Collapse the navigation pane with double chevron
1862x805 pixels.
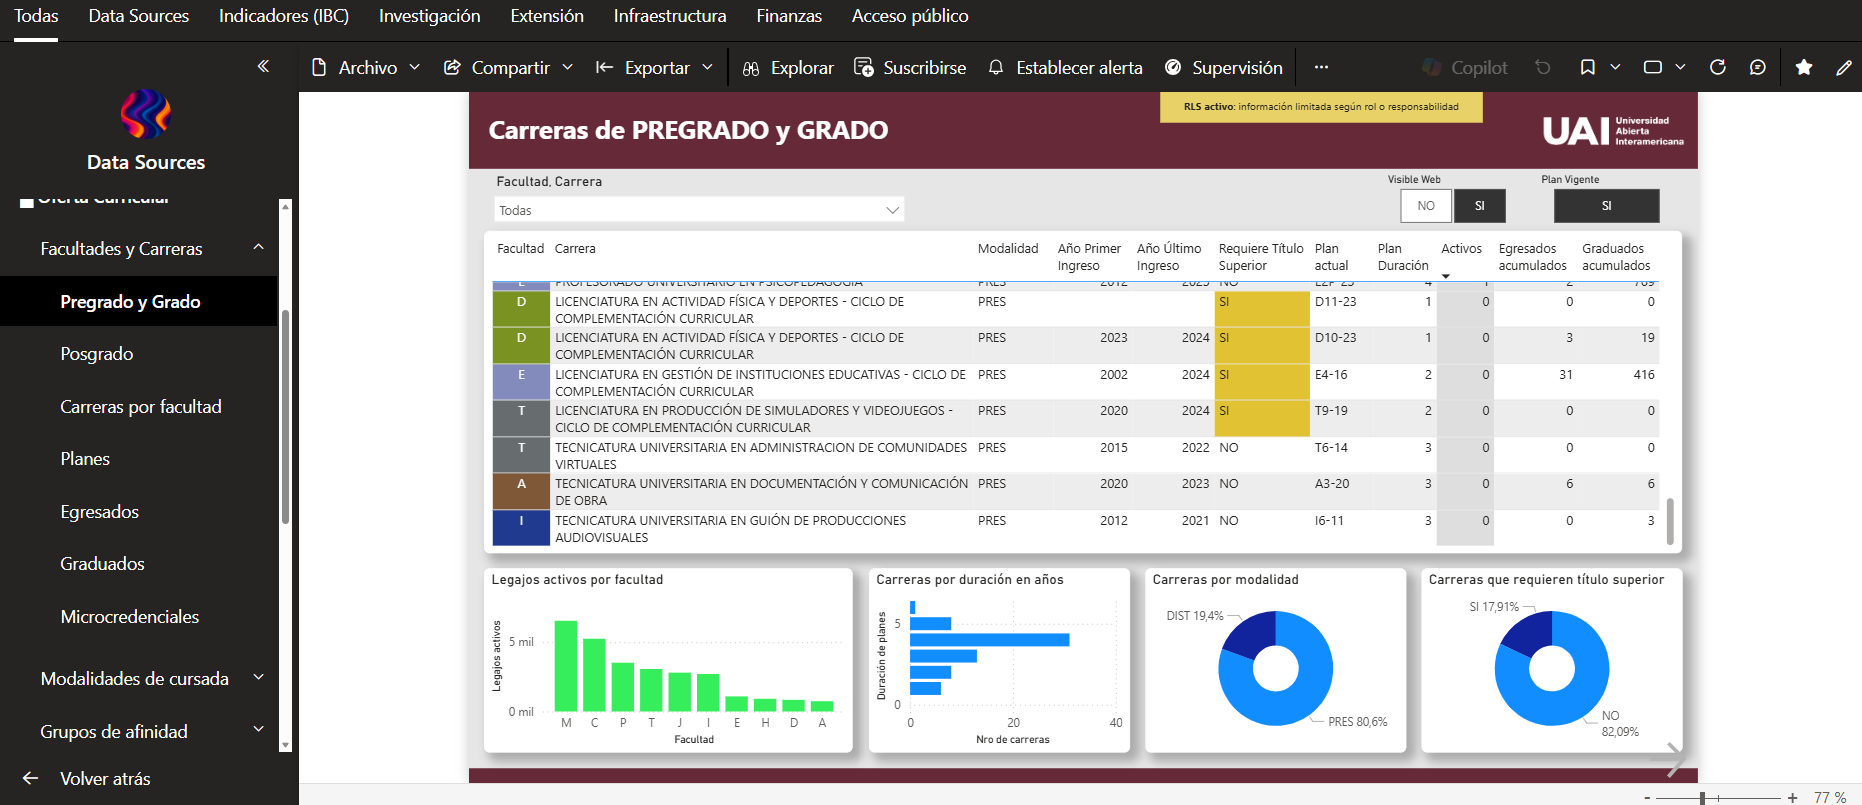pos(263,66)
